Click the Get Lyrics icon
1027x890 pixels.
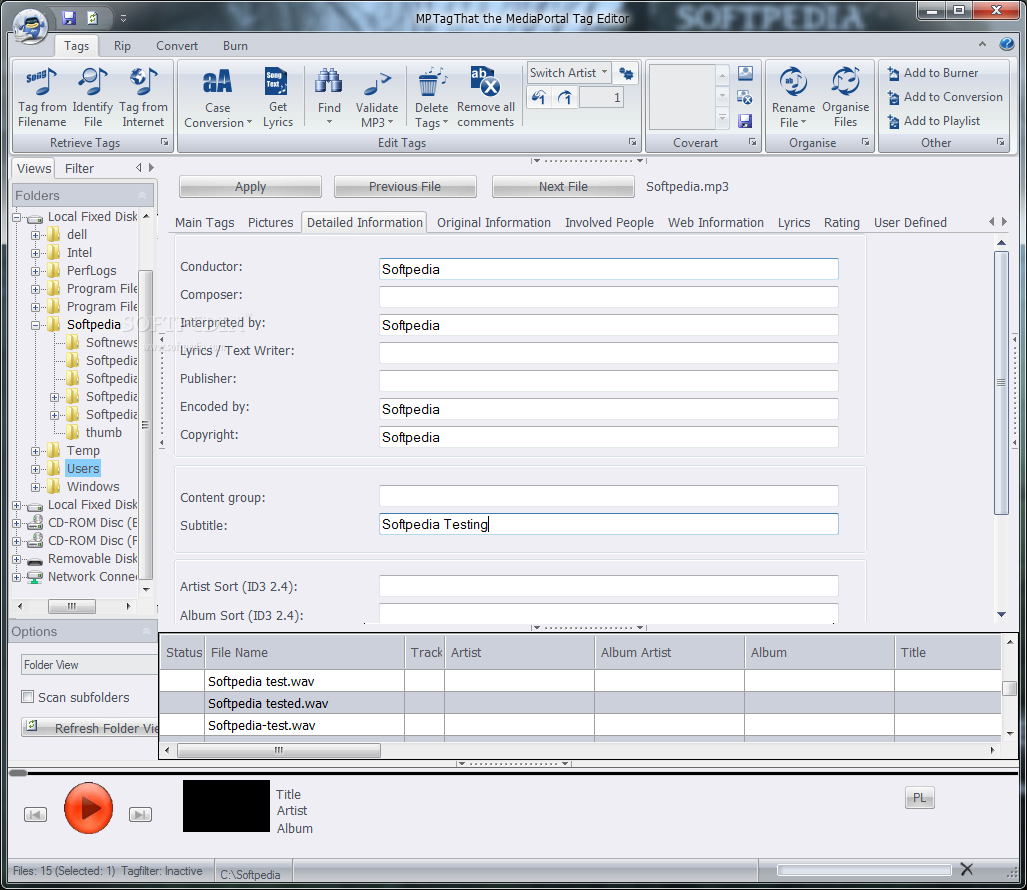[276, 81]
